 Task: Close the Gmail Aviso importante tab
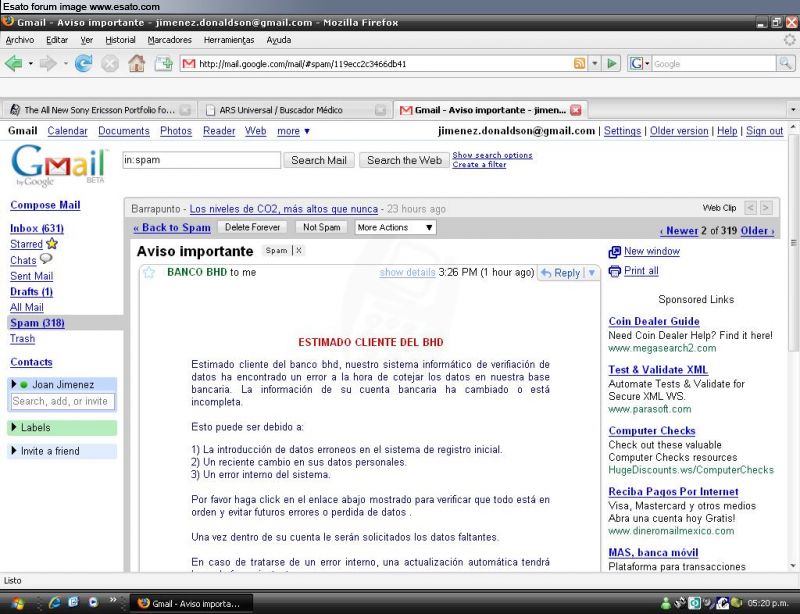pos(576,110)
